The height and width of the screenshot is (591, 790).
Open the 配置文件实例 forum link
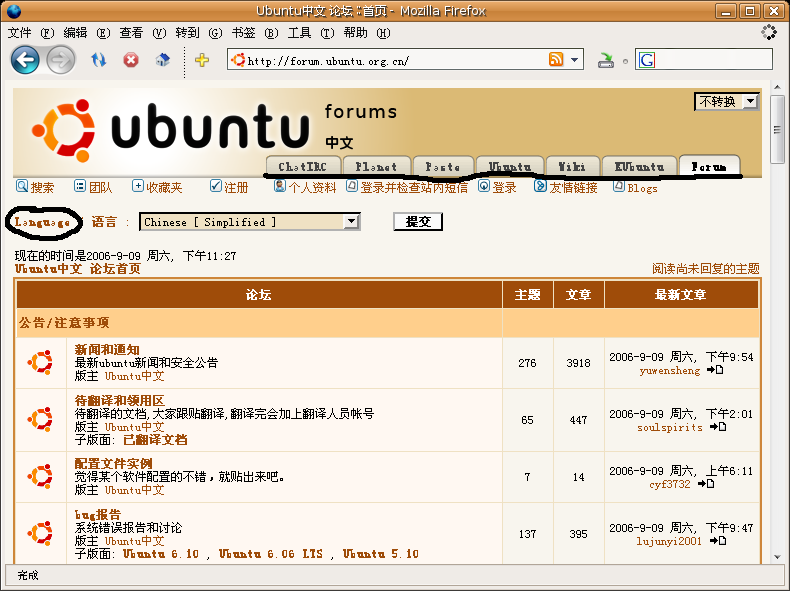click(x=113, y=463)
